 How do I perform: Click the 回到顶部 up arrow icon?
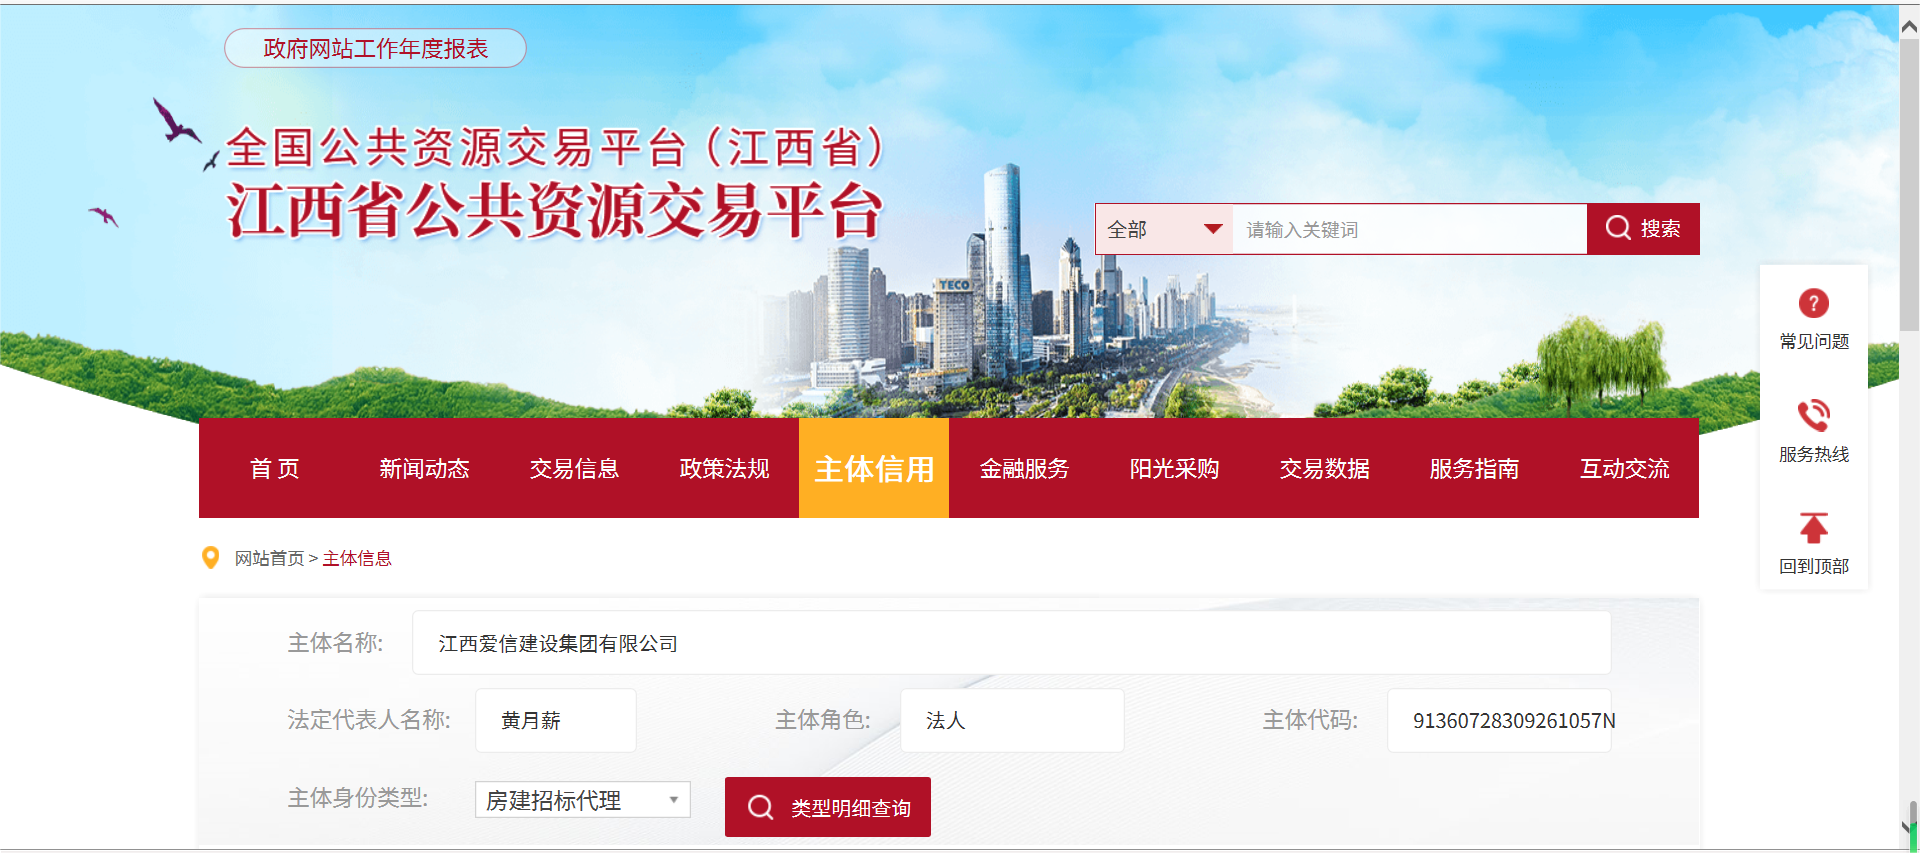click(1813, 528)
